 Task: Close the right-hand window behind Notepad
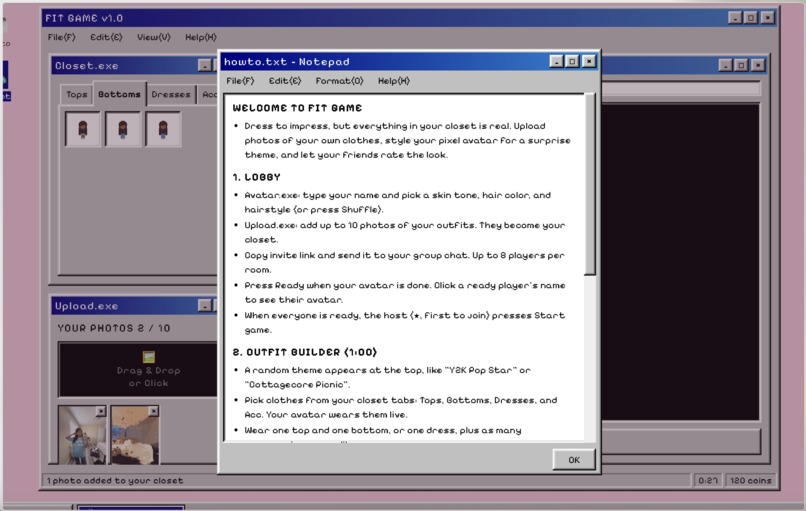pyautogui.click(x=758, y=65)
